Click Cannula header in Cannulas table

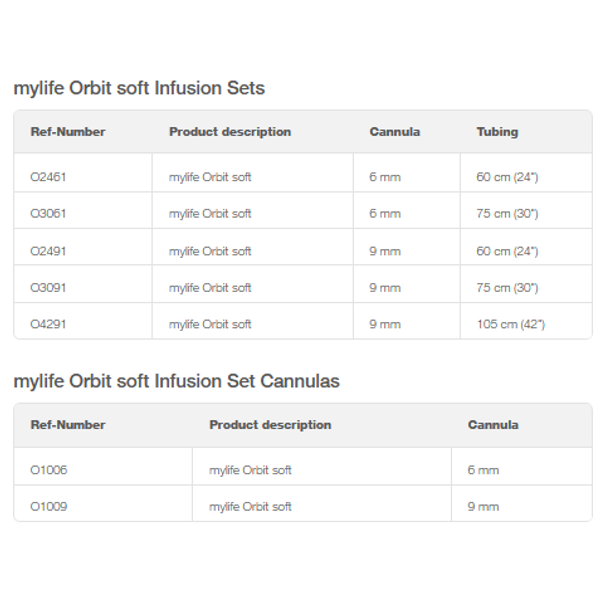(493, 425)
